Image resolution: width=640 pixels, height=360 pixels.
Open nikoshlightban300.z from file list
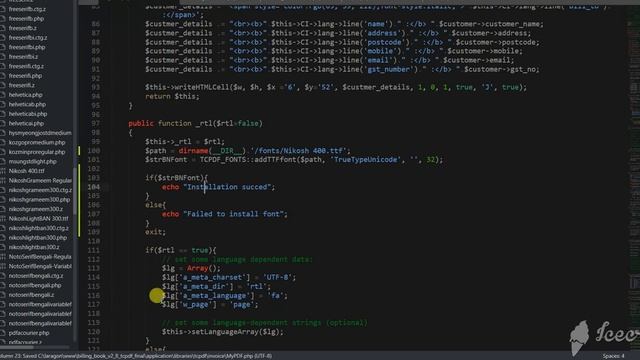click(34, 247)
